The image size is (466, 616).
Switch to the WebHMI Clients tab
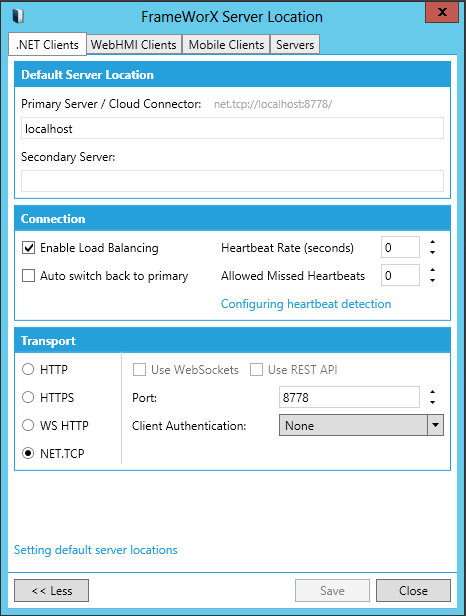tap(134, 44)
